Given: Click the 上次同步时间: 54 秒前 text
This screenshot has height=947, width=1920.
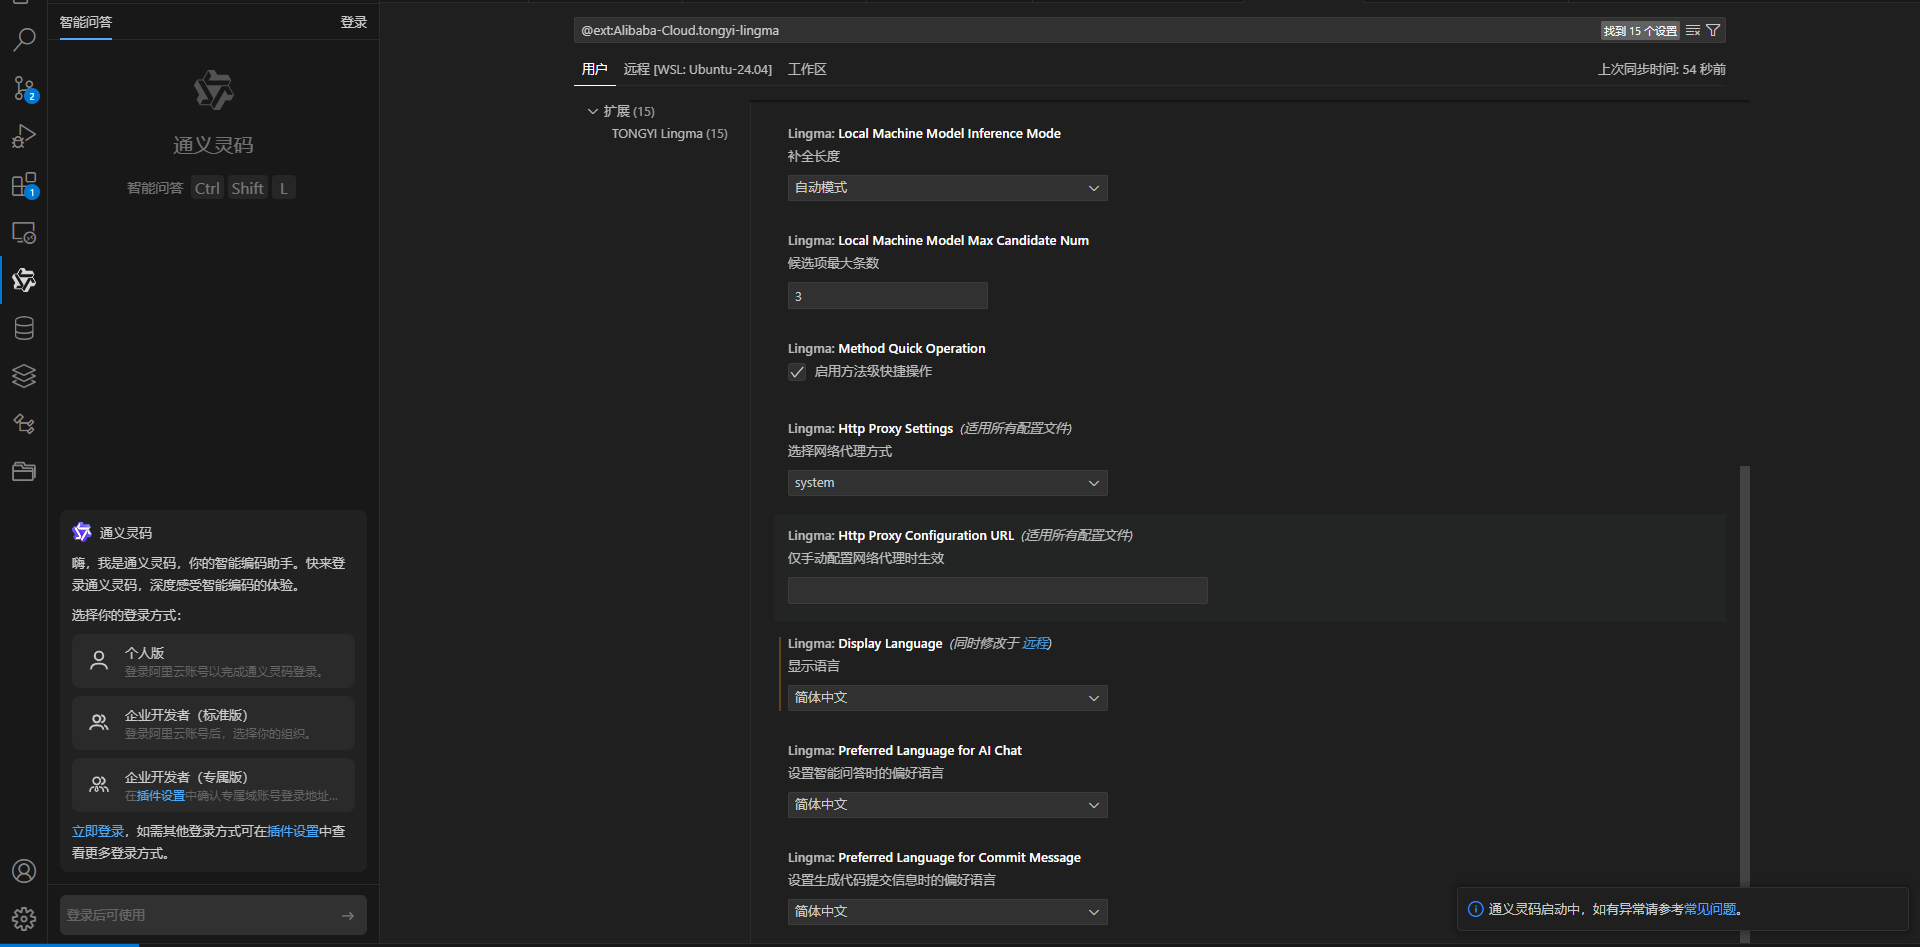Looking at the screenshot, I should tap(1661, 69).
